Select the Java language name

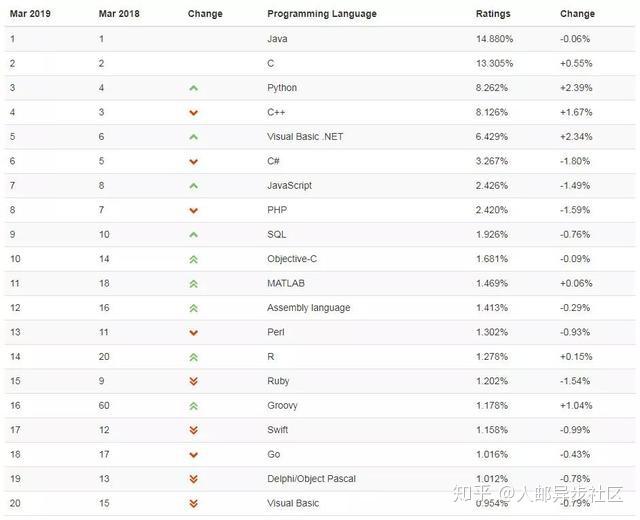(x=277, y=39)
